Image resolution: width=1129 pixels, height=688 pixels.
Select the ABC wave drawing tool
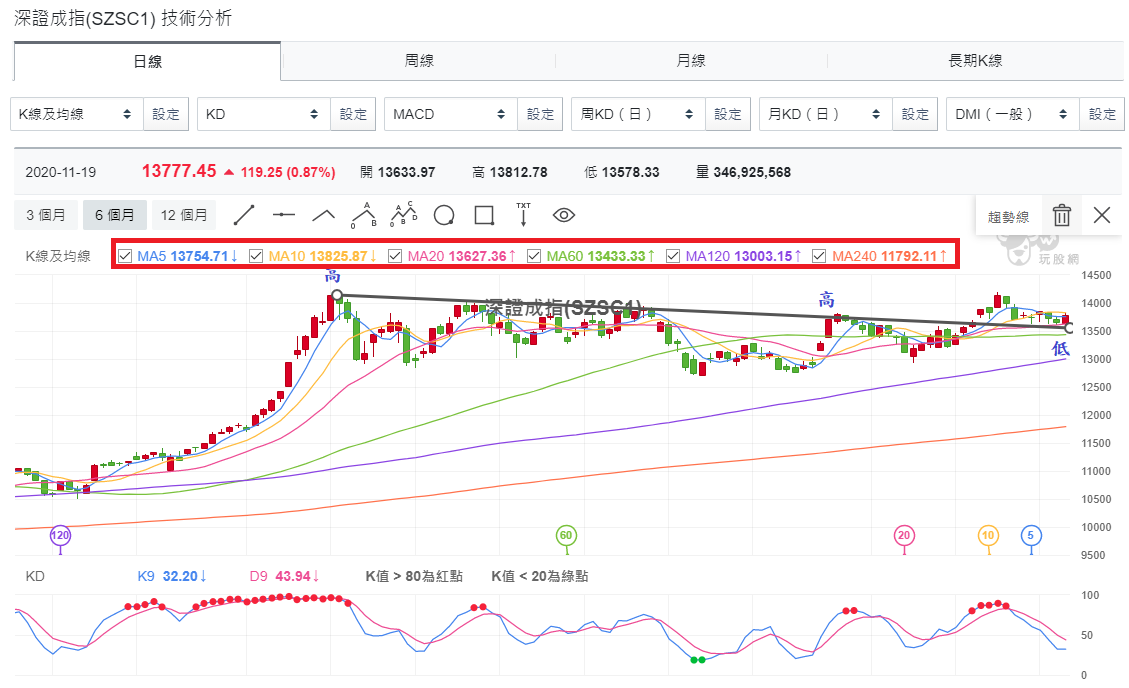tap(364, 214)
